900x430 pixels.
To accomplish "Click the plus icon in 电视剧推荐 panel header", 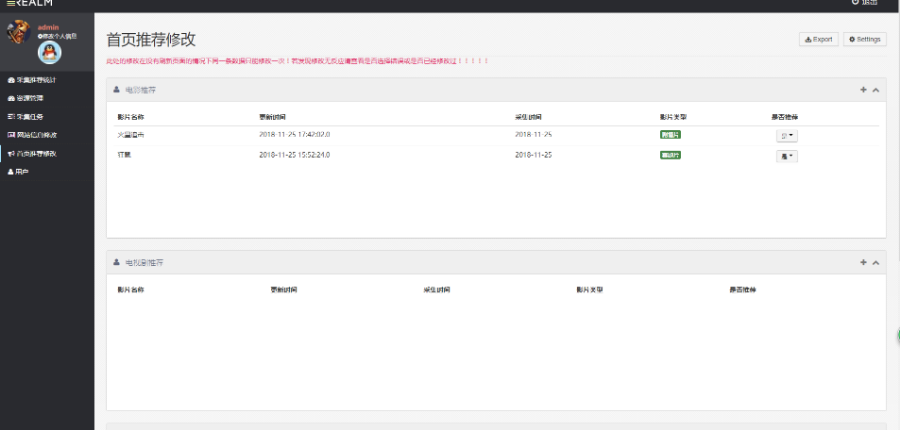I will [863, 262].
